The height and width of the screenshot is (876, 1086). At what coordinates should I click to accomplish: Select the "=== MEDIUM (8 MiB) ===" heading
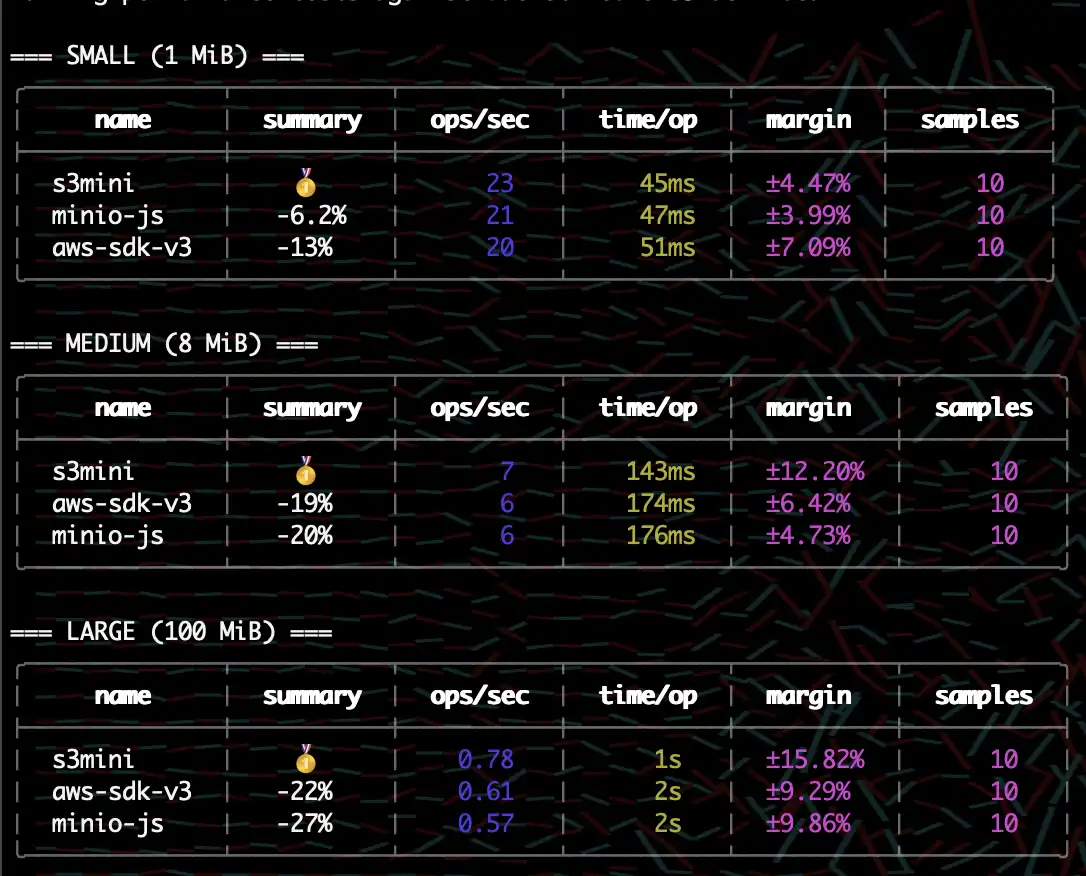click(164, 343)
